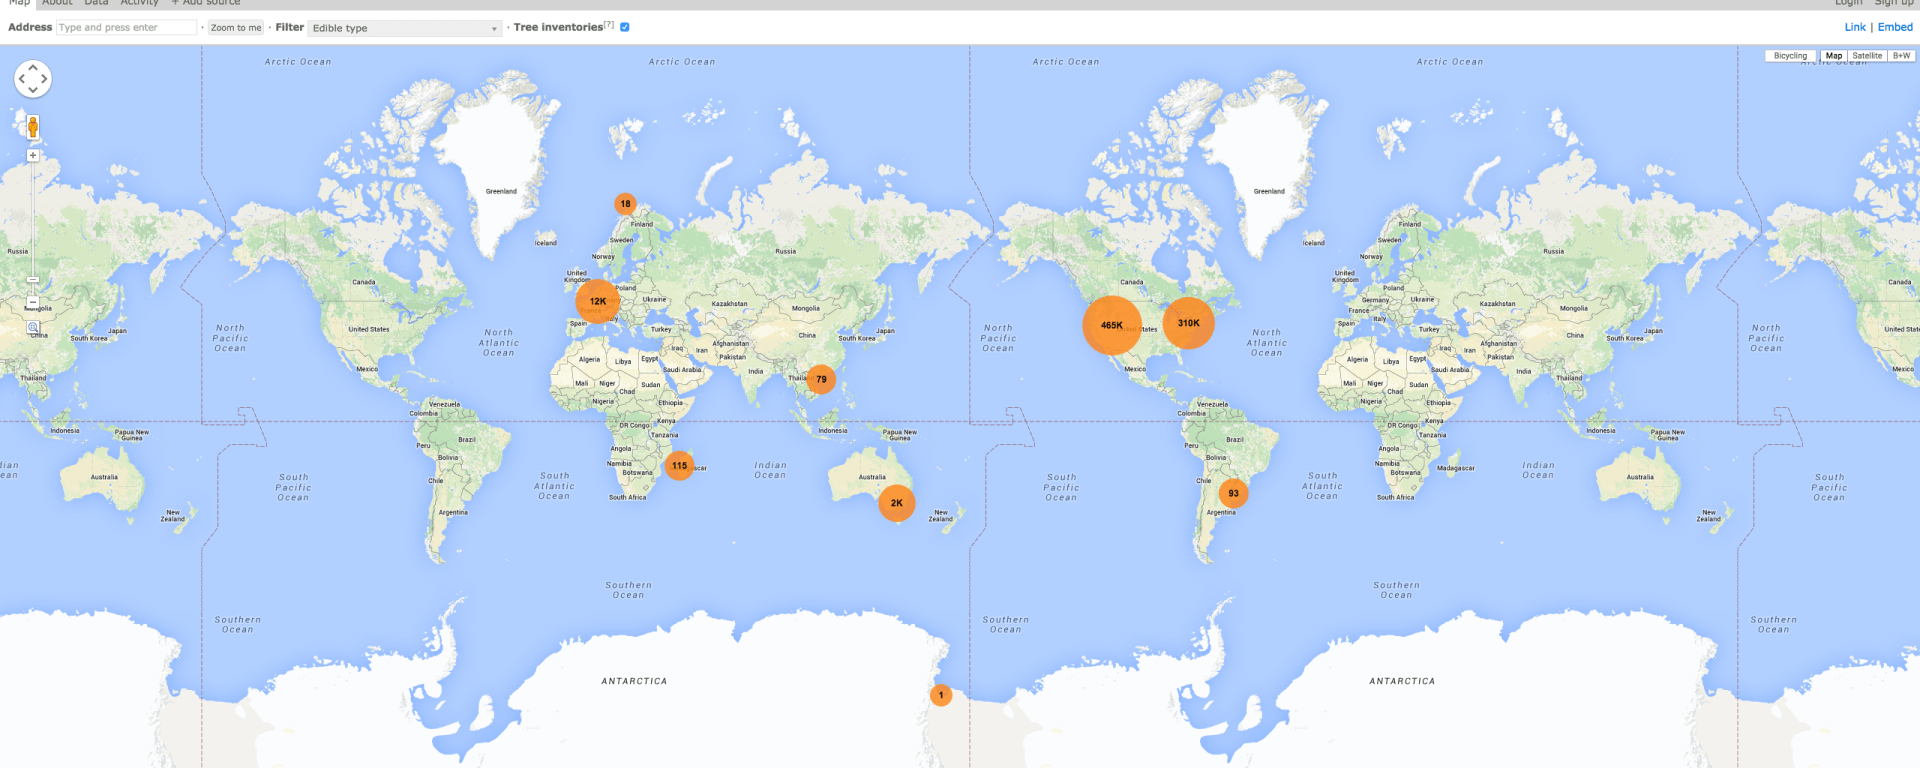This screenshot has height=768, width=1920.
Task: Pan the map up with the arrow
Action: (x=33, y=66)
